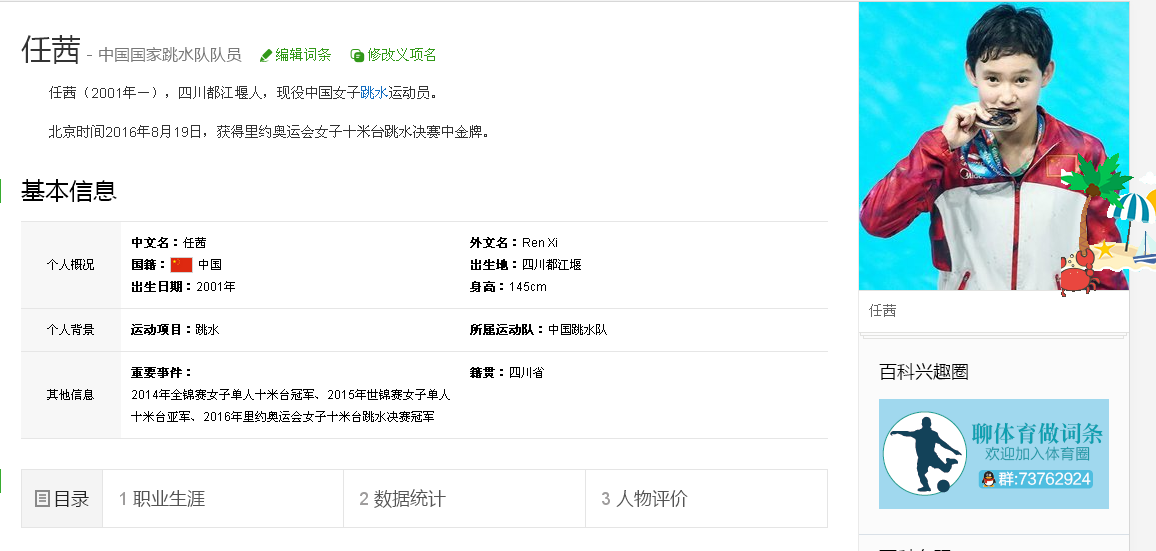Click the 基本信息 section heading
The height and width of the screenshot is (551, 1156).
[x=69, y=191]
